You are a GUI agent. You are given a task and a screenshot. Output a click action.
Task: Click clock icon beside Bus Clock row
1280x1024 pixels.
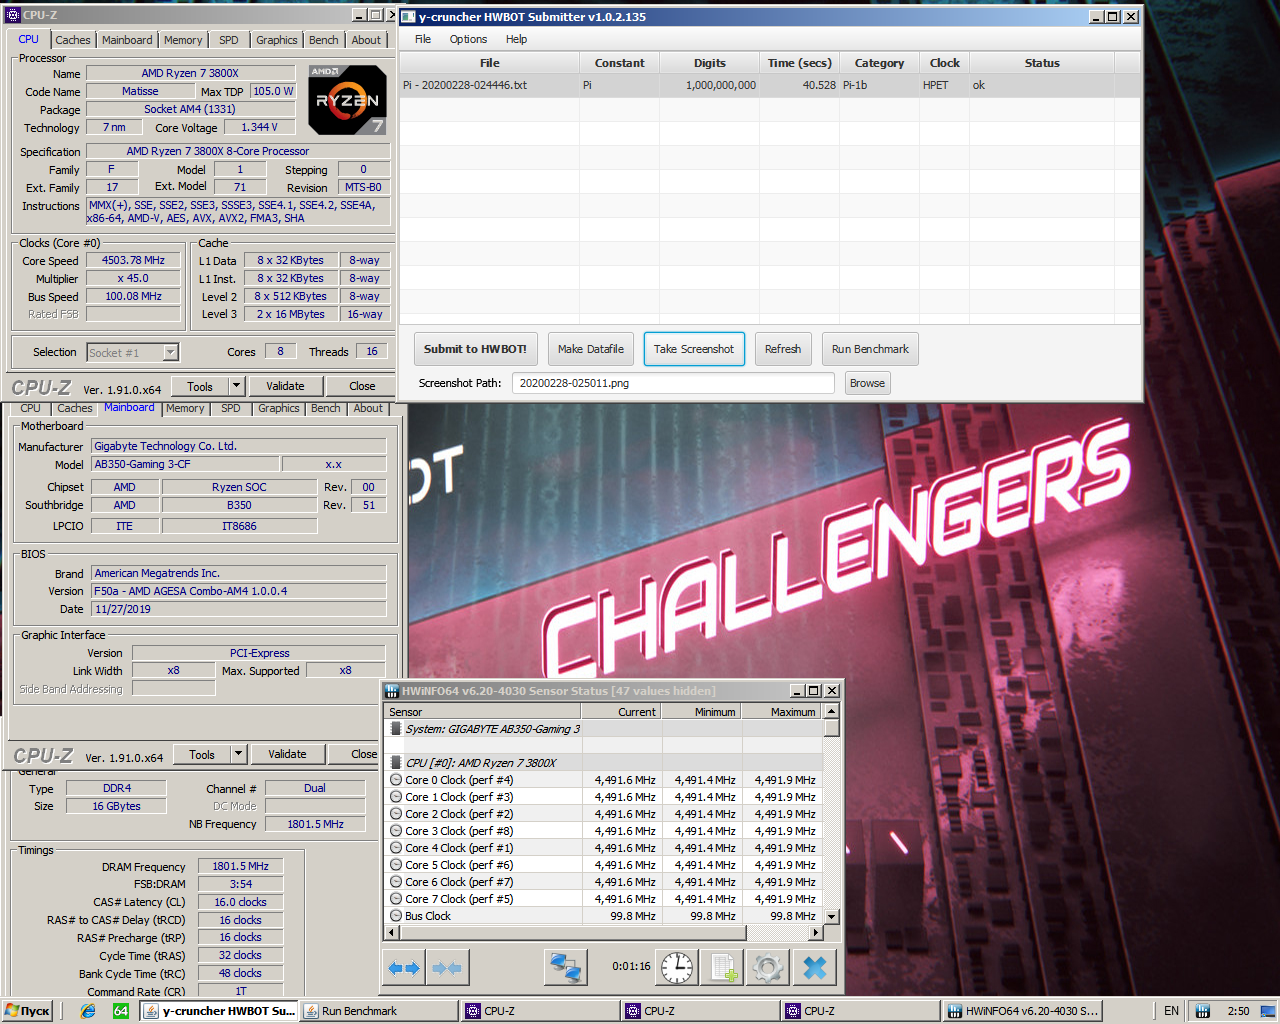(x=396, y=916)
